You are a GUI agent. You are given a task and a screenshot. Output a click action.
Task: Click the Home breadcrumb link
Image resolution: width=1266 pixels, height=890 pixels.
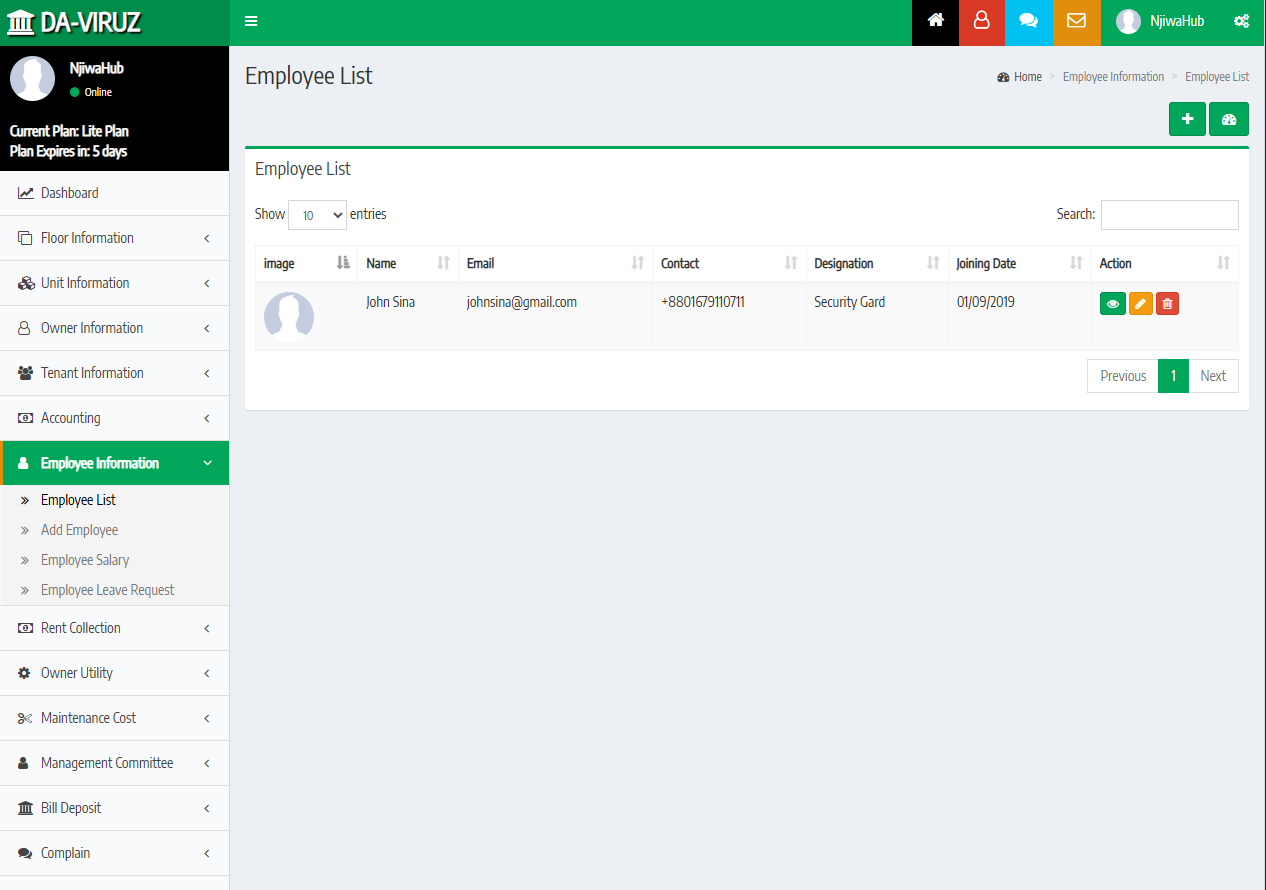1027,77
